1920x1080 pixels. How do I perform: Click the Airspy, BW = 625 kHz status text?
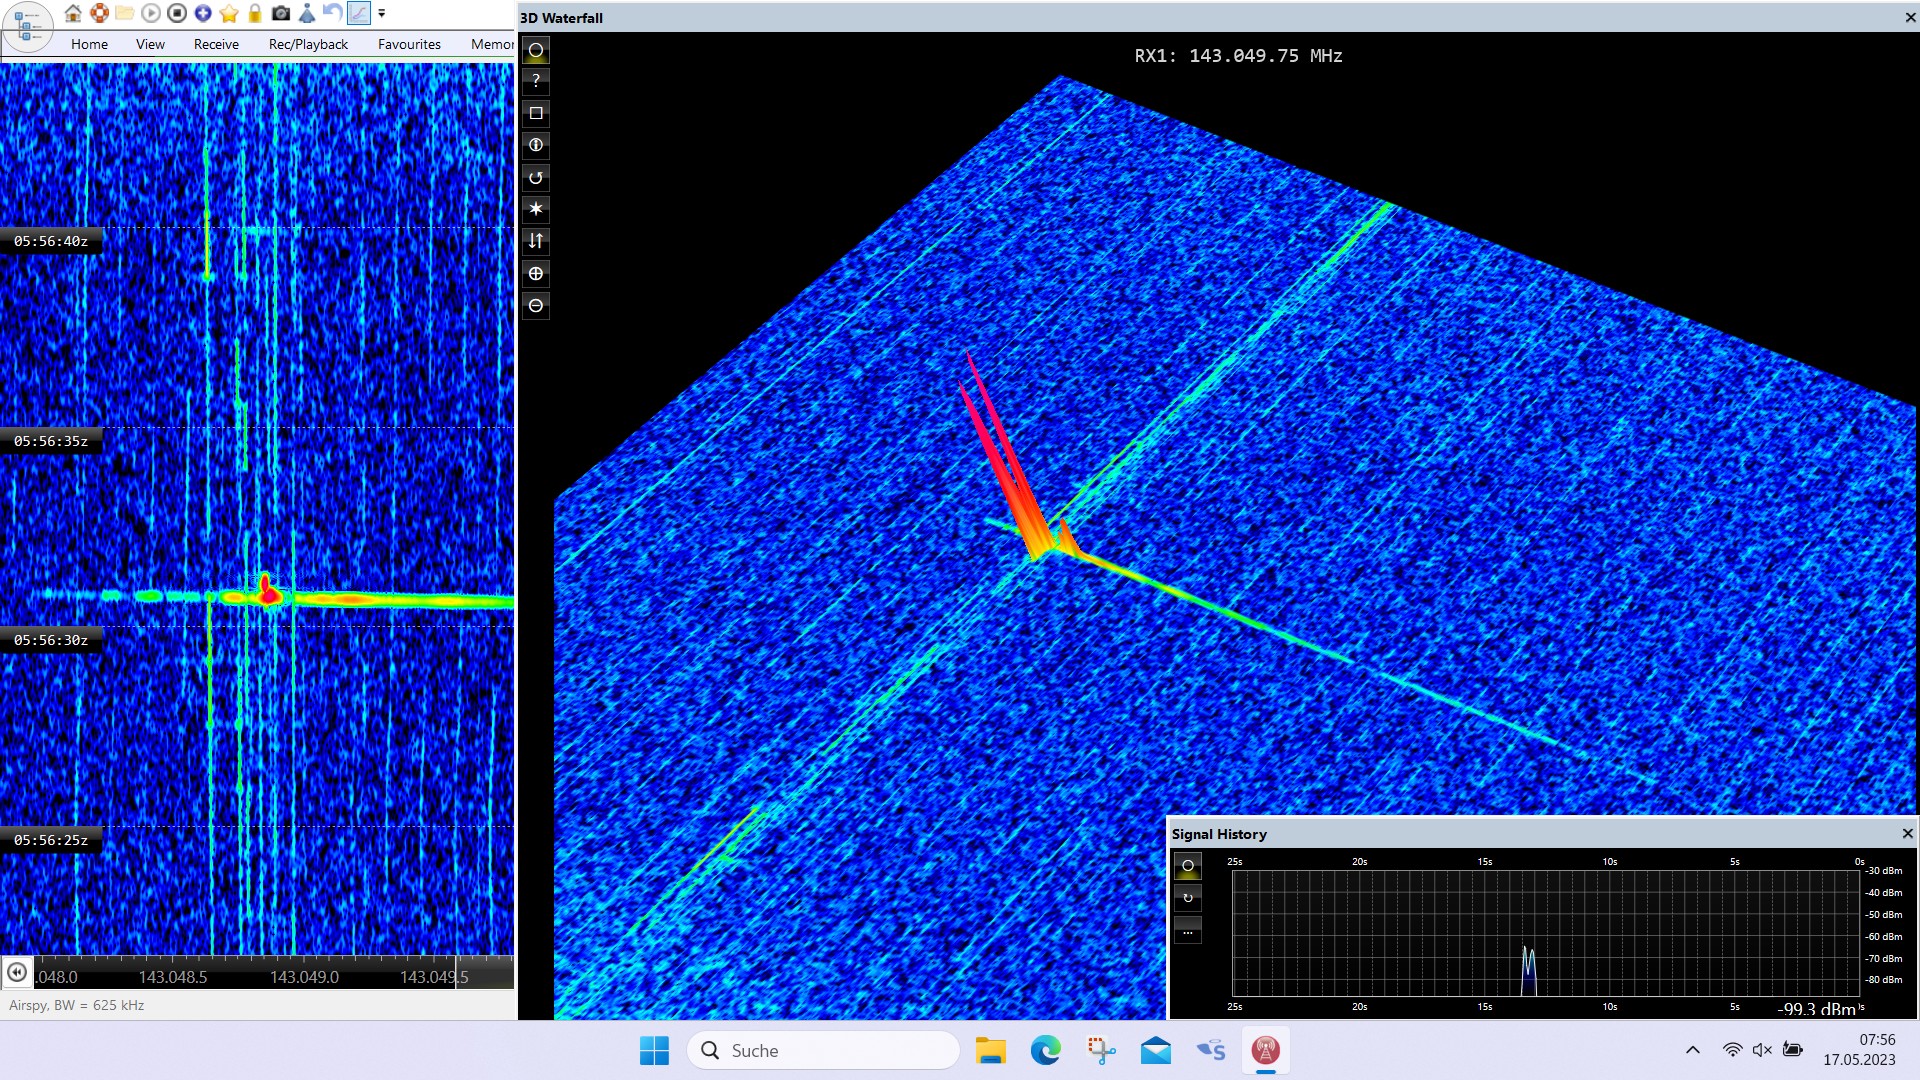pyautogui.click(x=77, y=1005)
